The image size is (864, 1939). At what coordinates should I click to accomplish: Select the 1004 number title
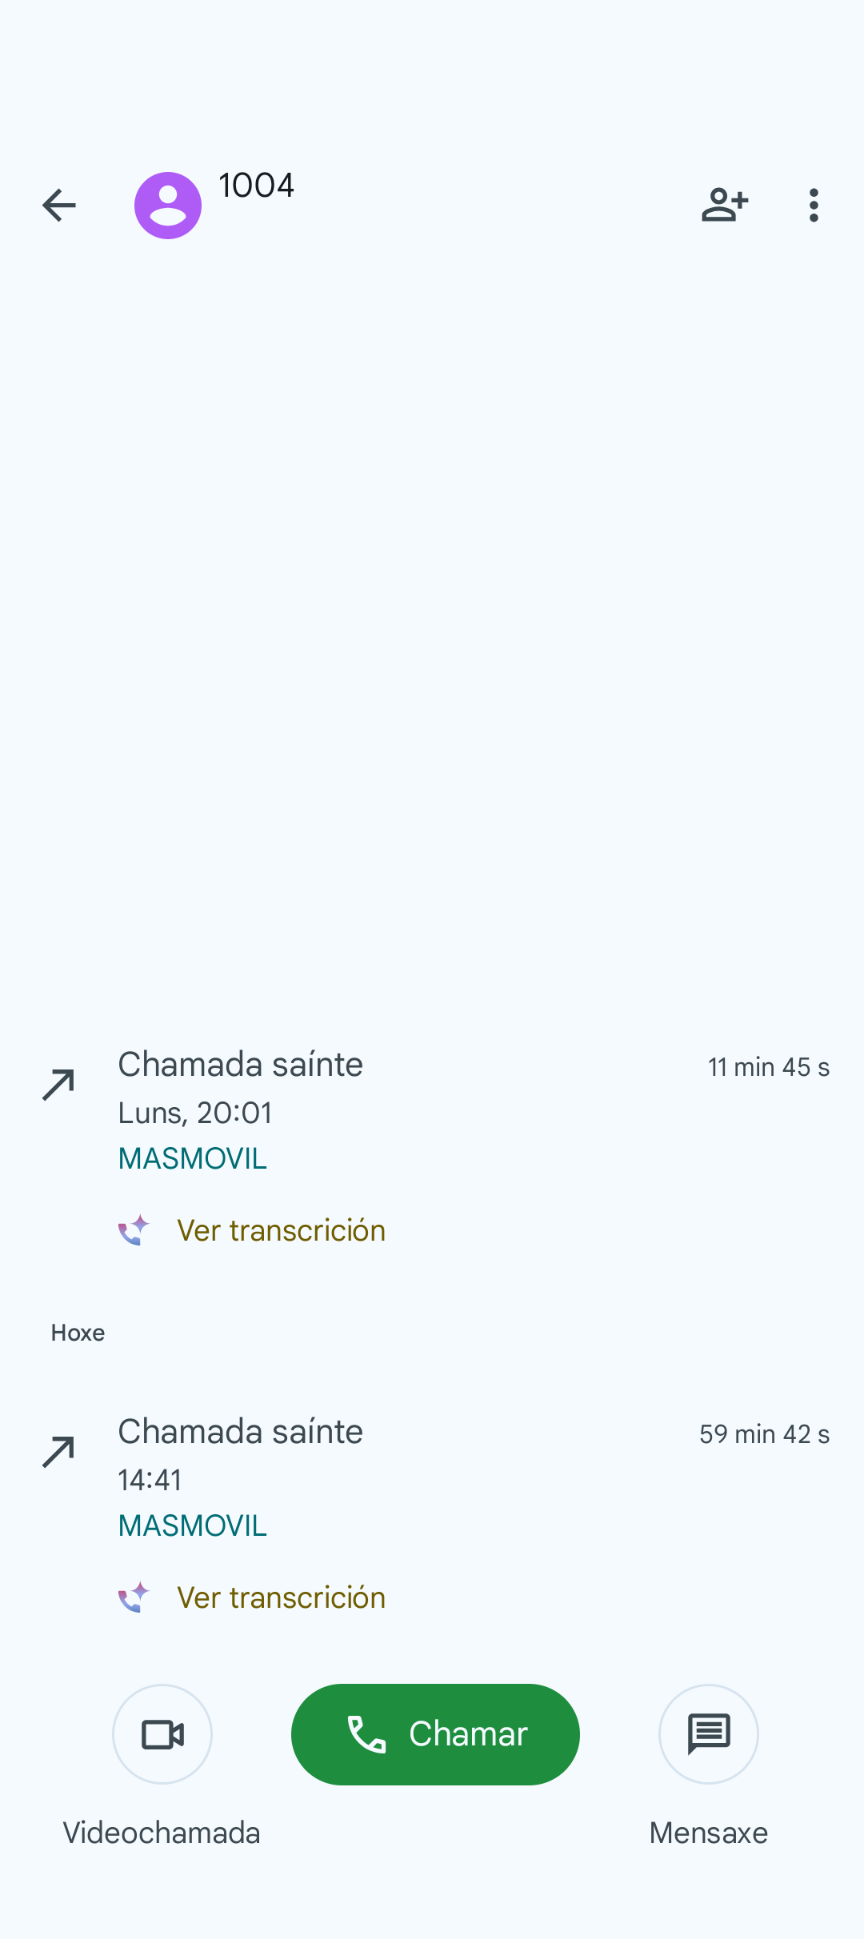[x=256, y=185]
